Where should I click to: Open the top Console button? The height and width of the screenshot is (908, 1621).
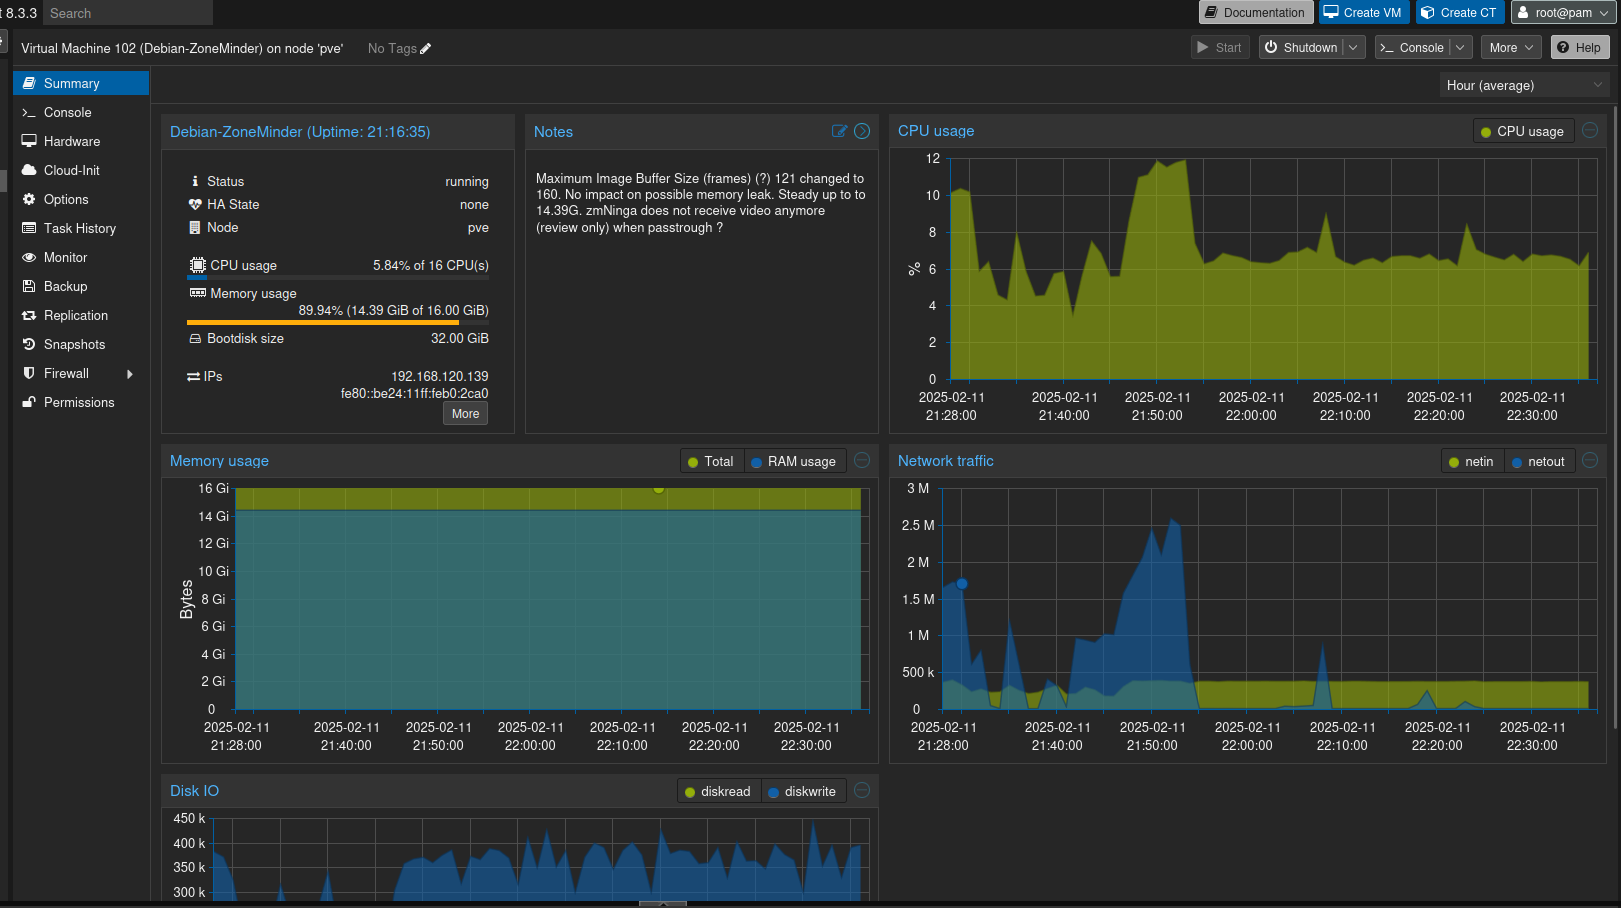[1412, 47]
